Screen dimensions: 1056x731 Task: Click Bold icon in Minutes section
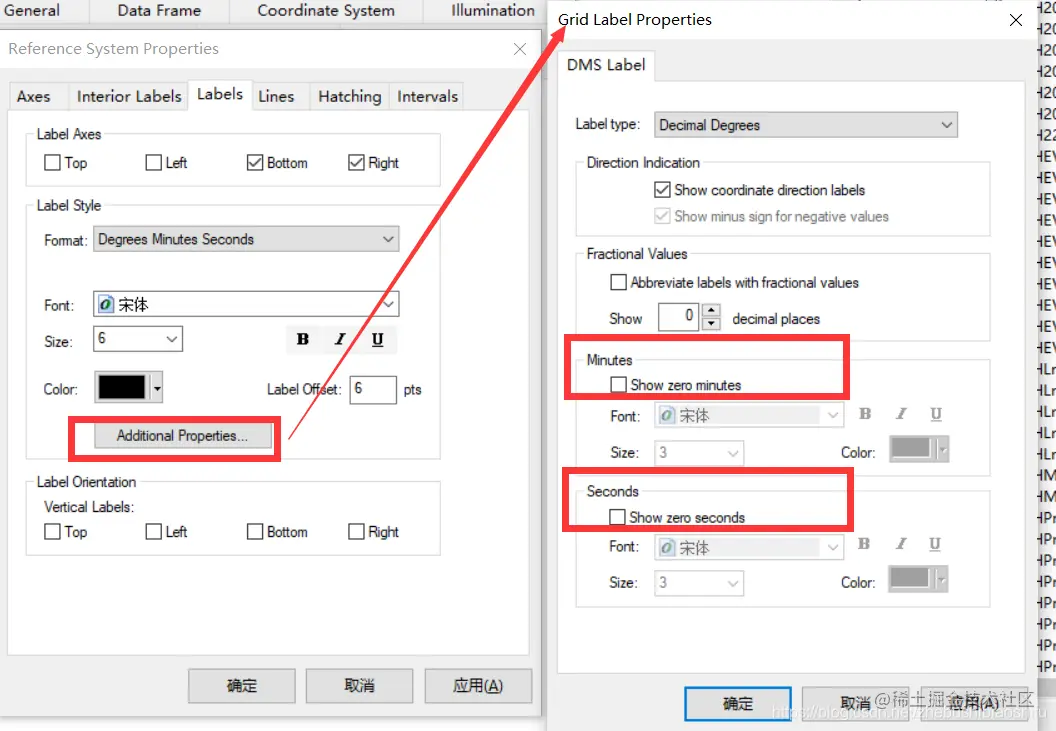[865, 414]
